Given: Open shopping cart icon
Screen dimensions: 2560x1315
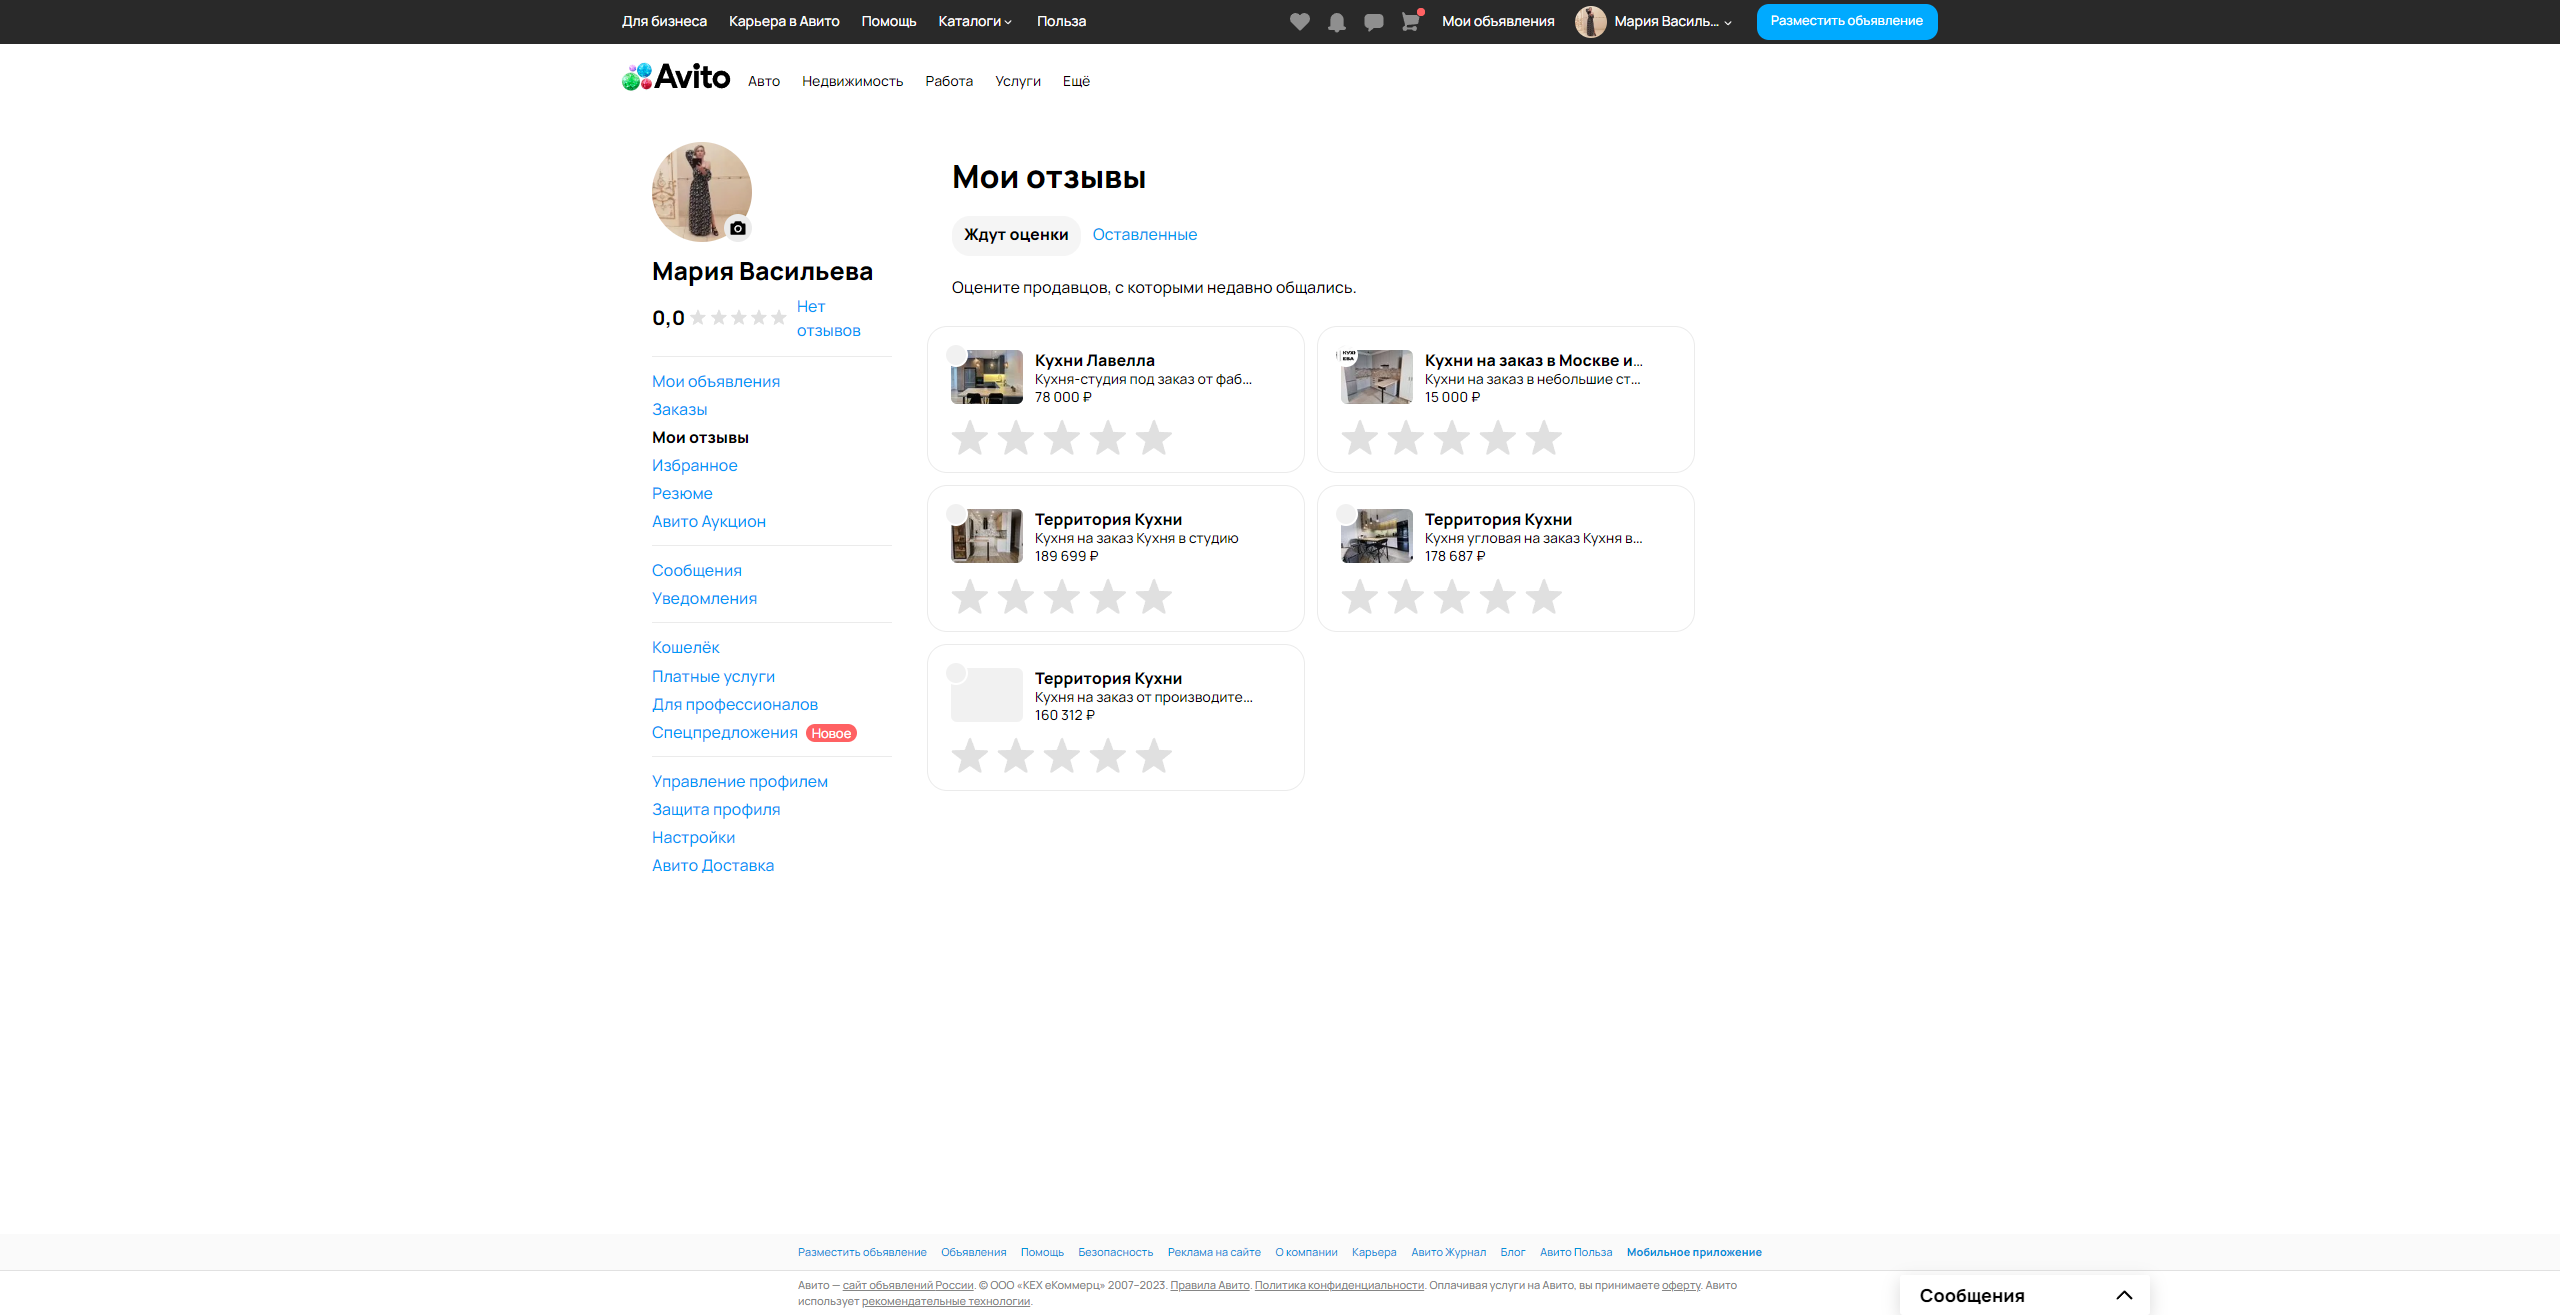Looking at the screenshot, I should coord(1410,22).
